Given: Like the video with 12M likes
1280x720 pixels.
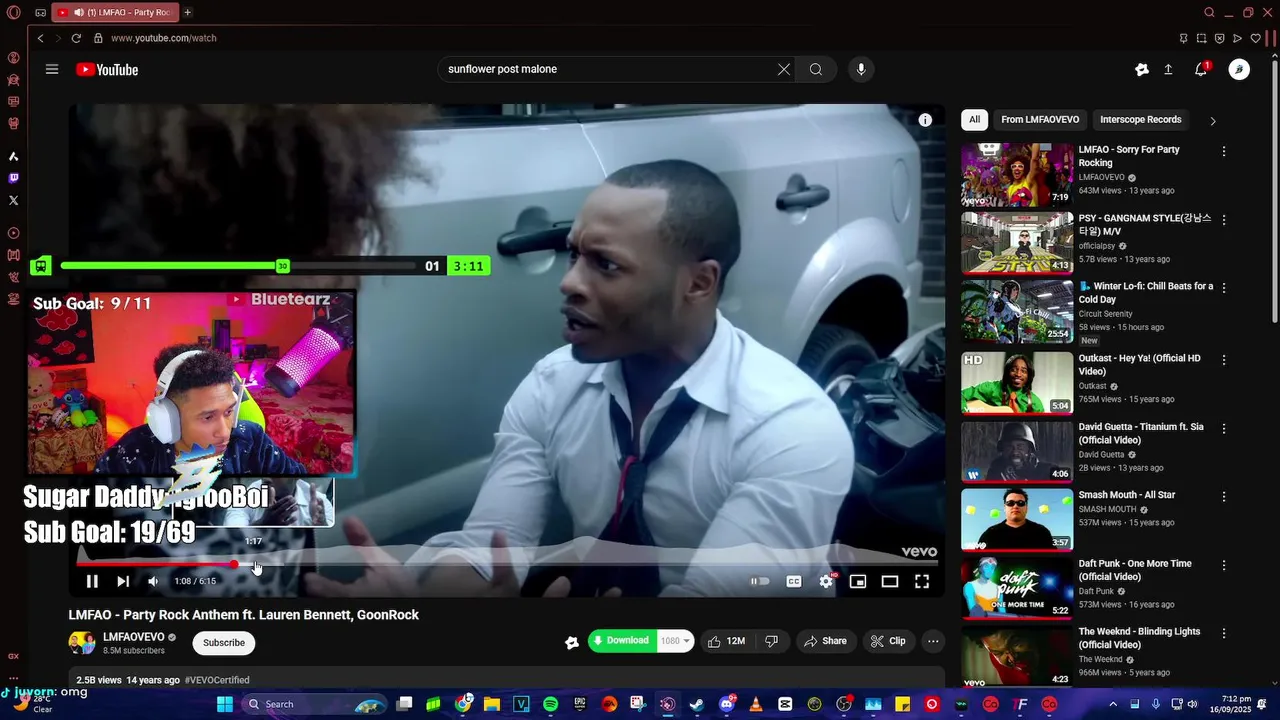Looking at the screenshot, I should point(726,641).
